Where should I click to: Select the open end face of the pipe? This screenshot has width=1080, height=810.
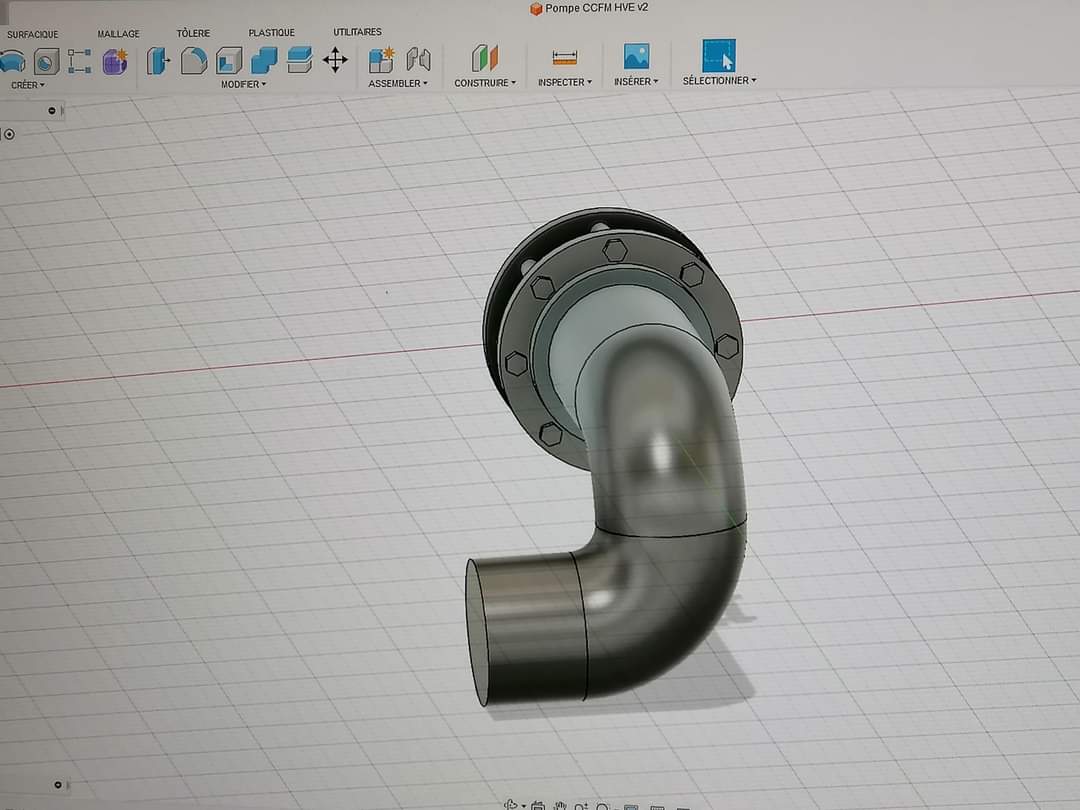pyautogui.click(x=477, y=632)
